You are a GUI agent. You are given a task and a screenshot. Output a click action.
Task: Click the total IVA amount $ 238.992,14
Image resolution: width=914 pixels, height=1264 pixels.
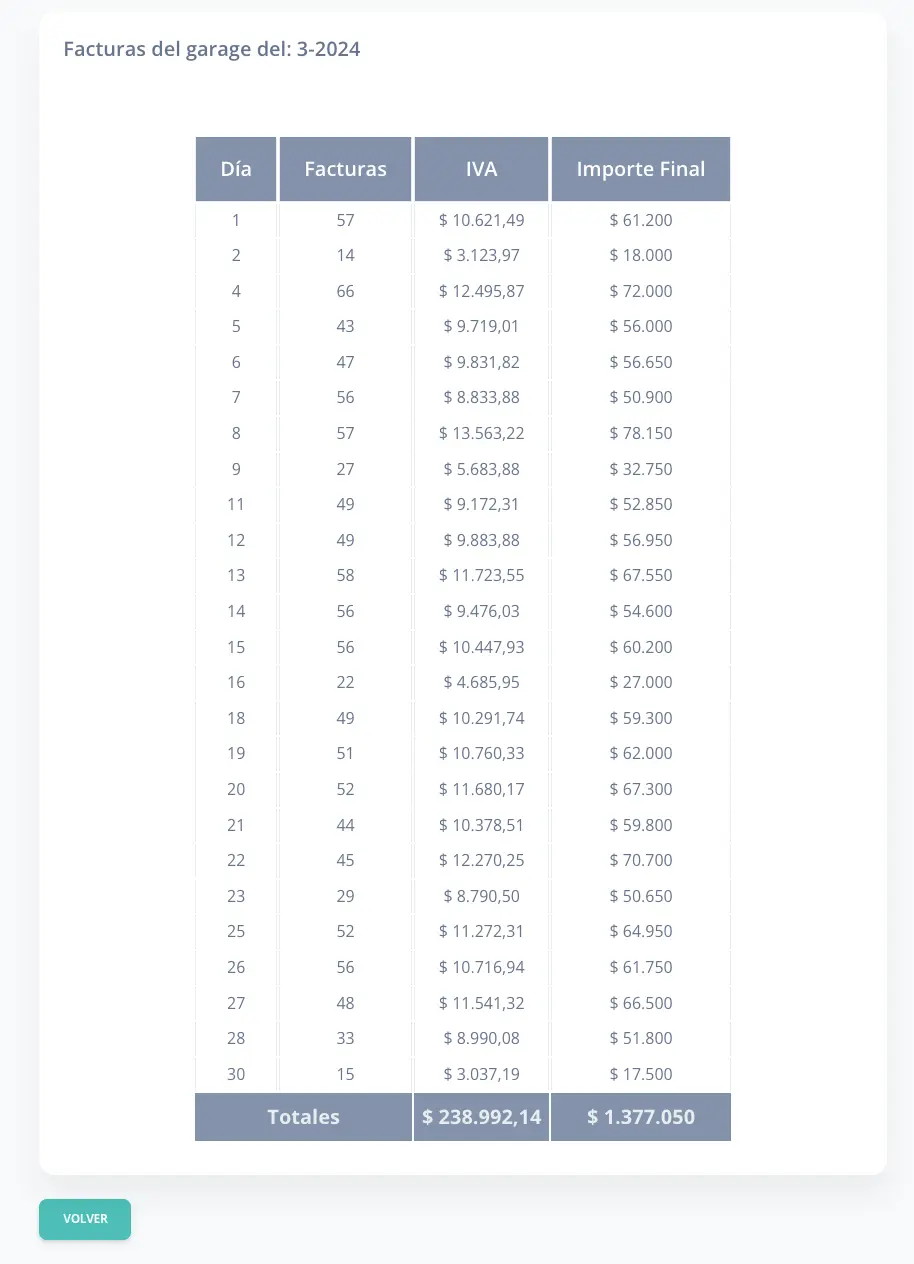pyautogui.click(x=481, y=1117)
